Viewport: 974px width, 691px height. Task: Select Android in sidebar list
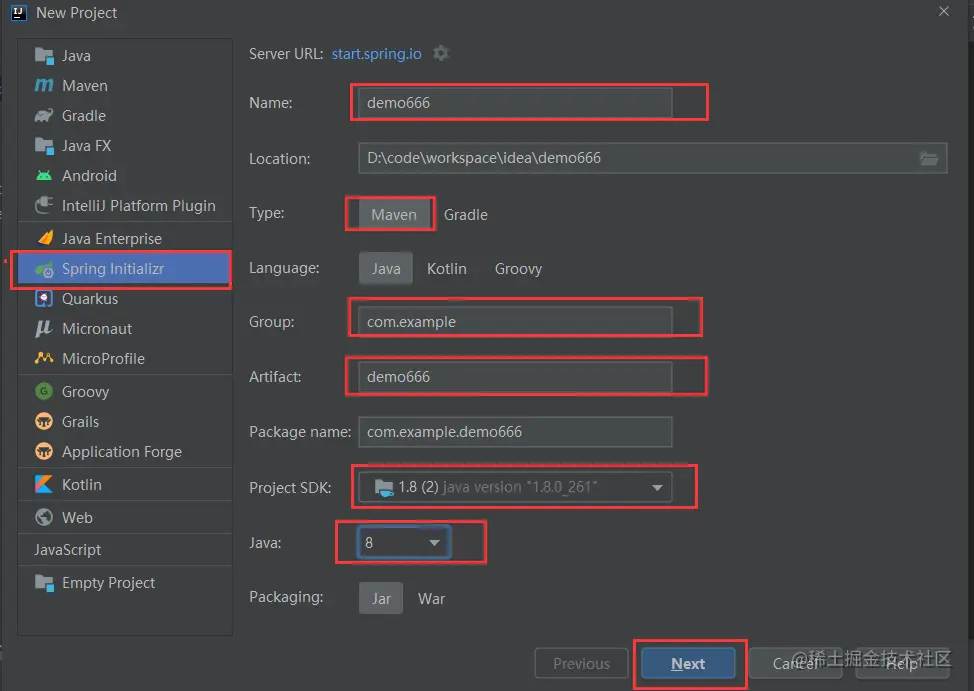click(125, 176)
